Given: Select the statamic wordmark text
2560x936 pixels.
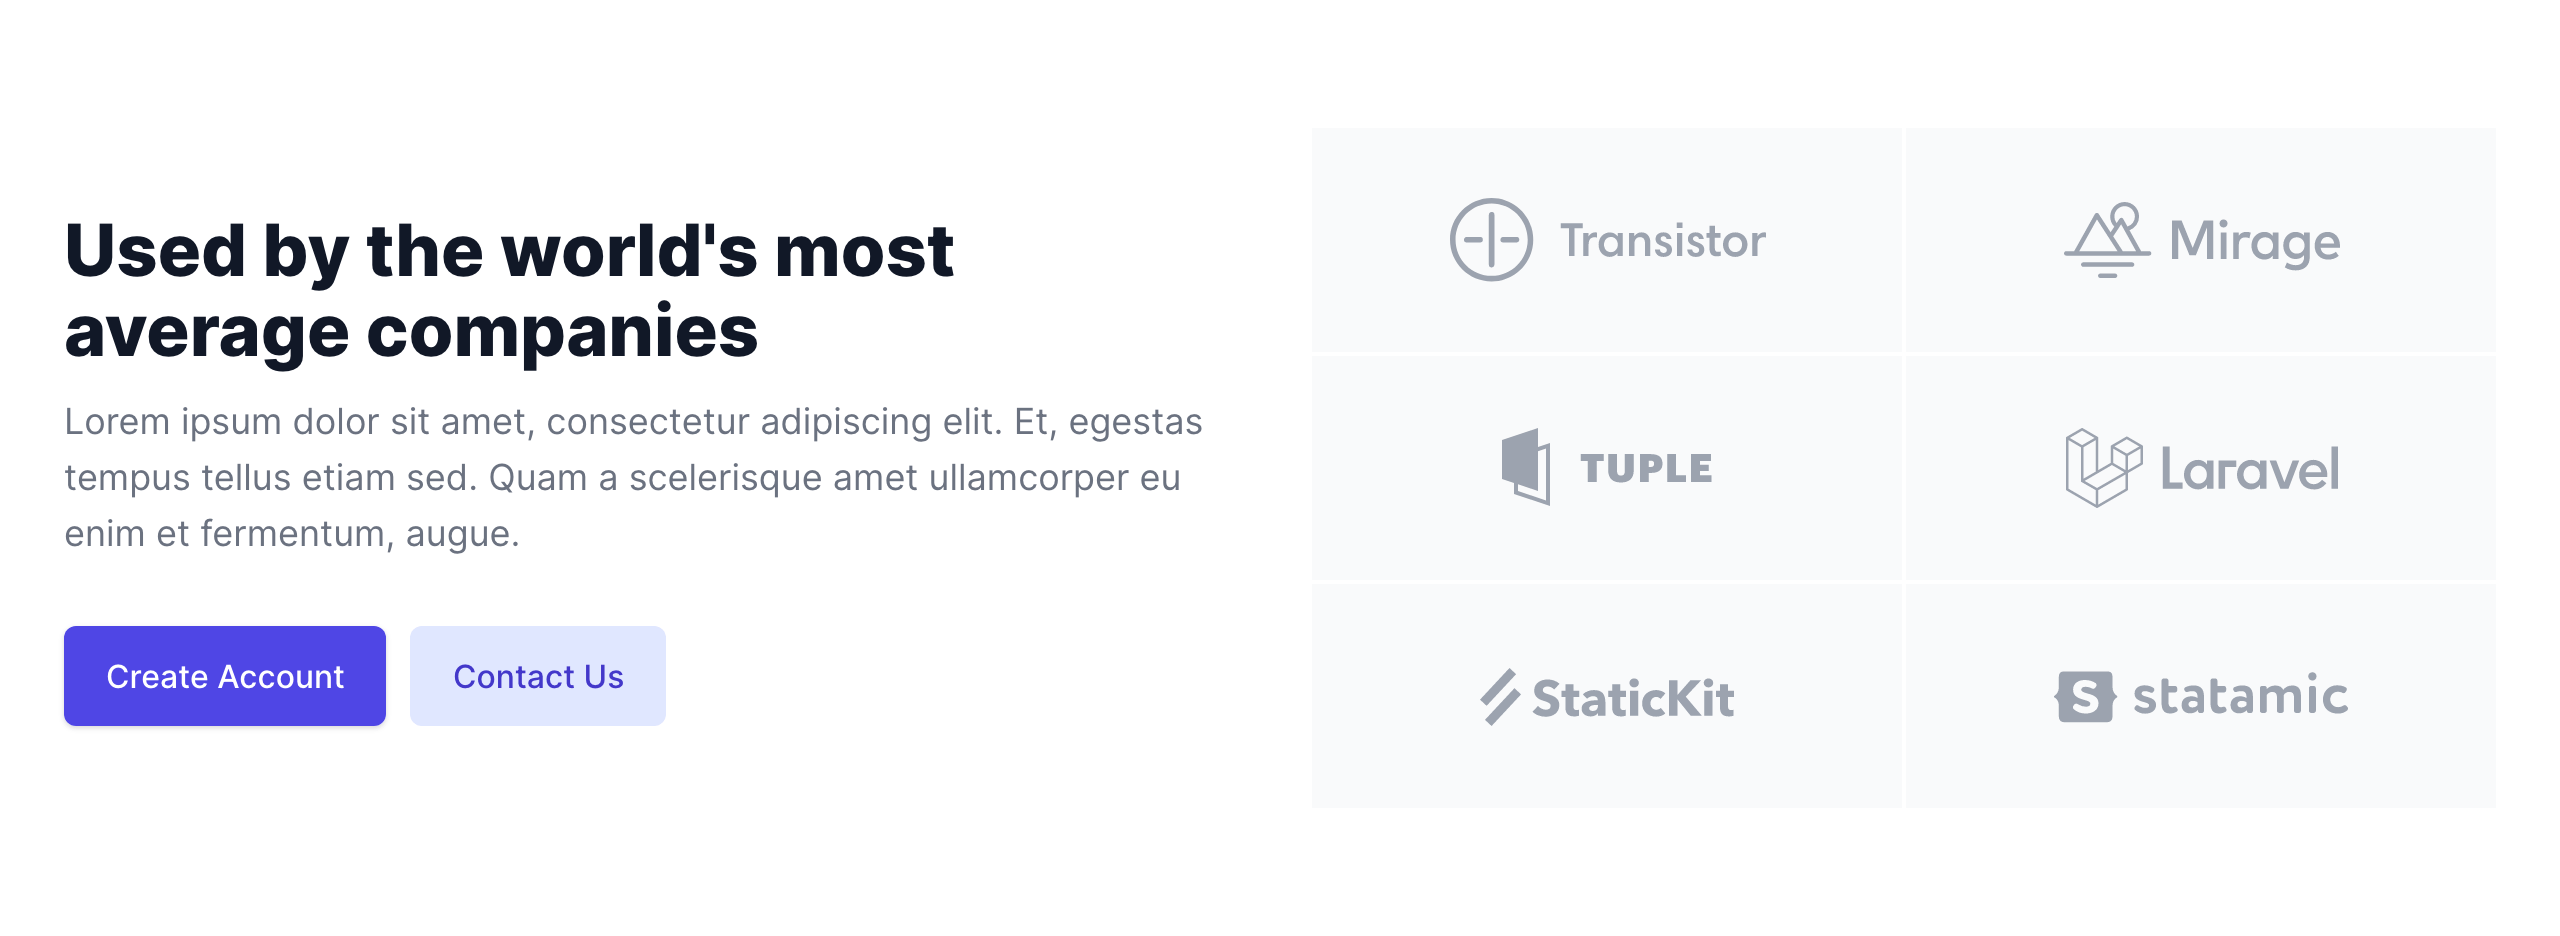Looking at the screenshot, I should pyautogui.click(x=2240, y=696).
